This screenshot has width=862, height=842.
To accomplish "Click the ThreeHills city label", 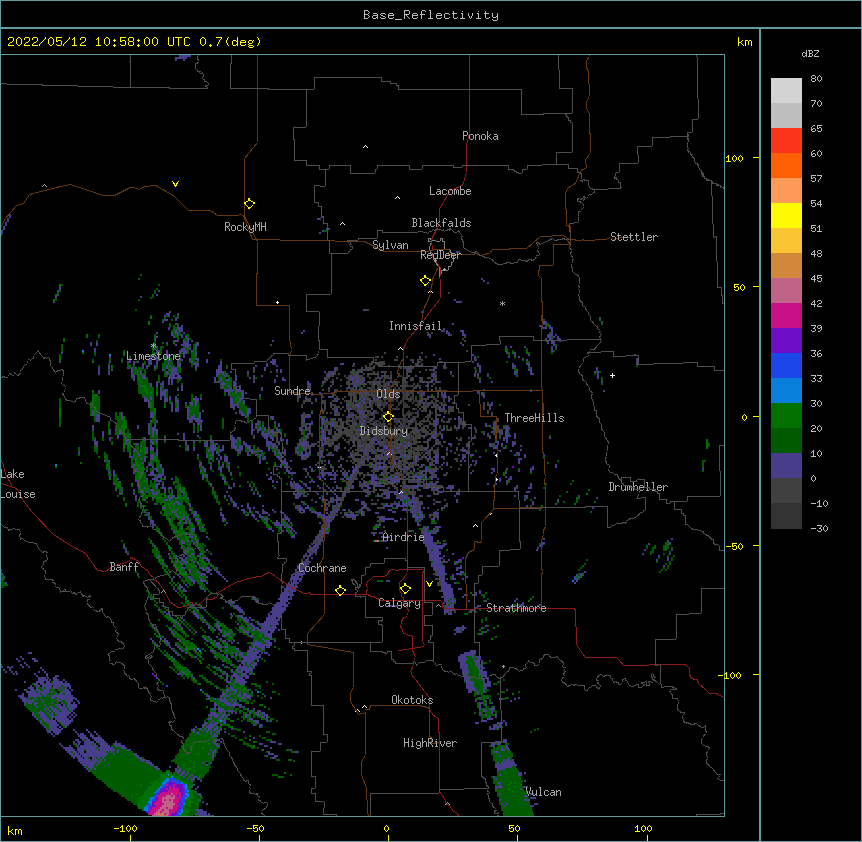I will coord(534,418).
